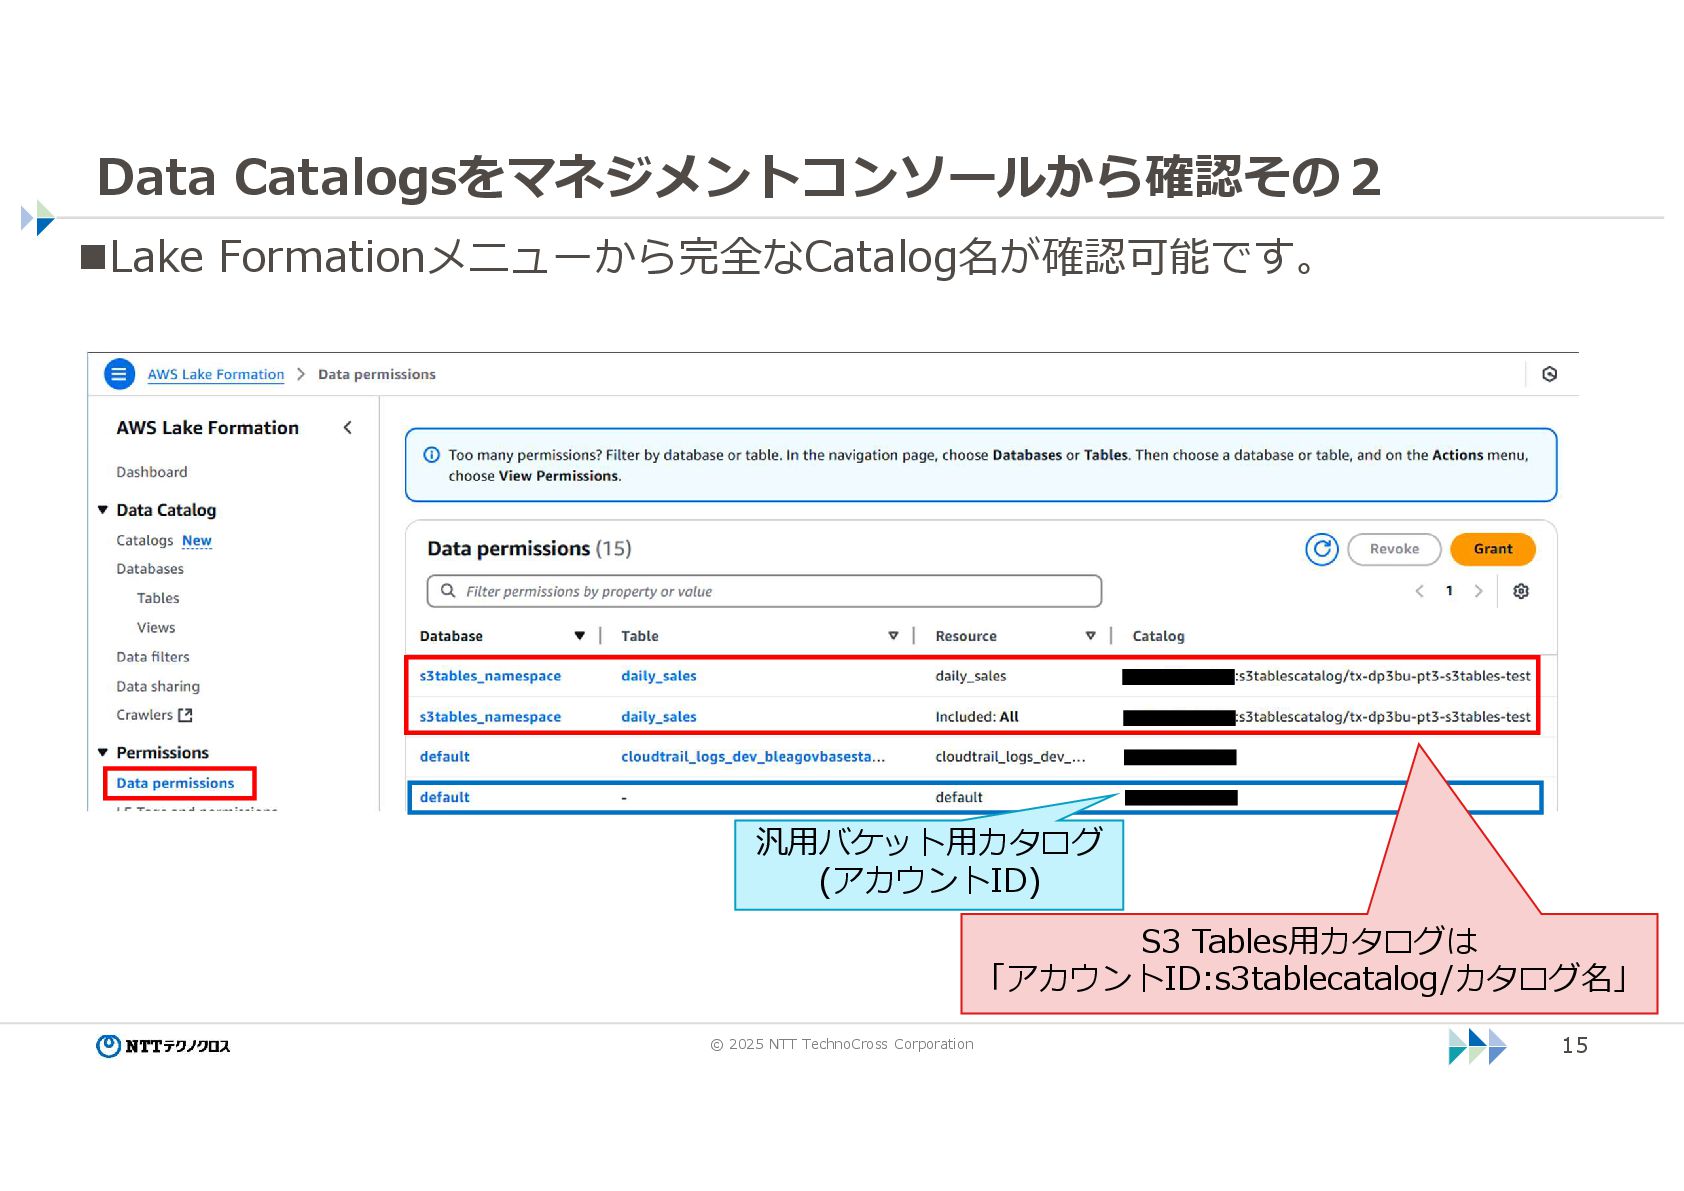Open Tables in the sidebar
The image size is (1684, 1191).
tap(158, 598)
